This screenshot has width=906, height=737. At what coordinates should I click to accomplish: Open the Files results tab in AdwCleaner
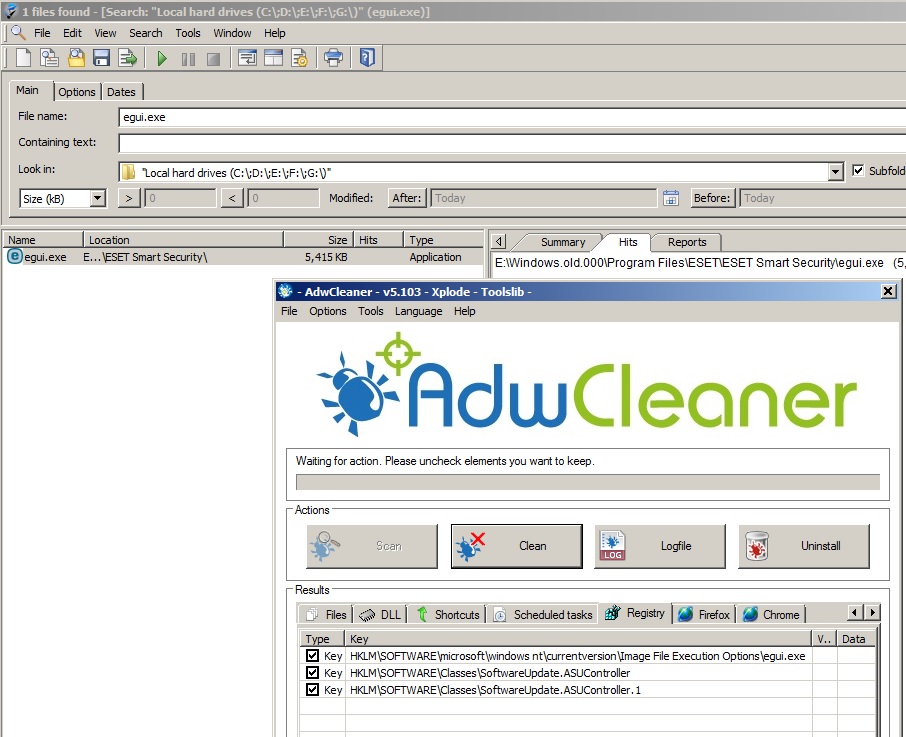(326, 615)
